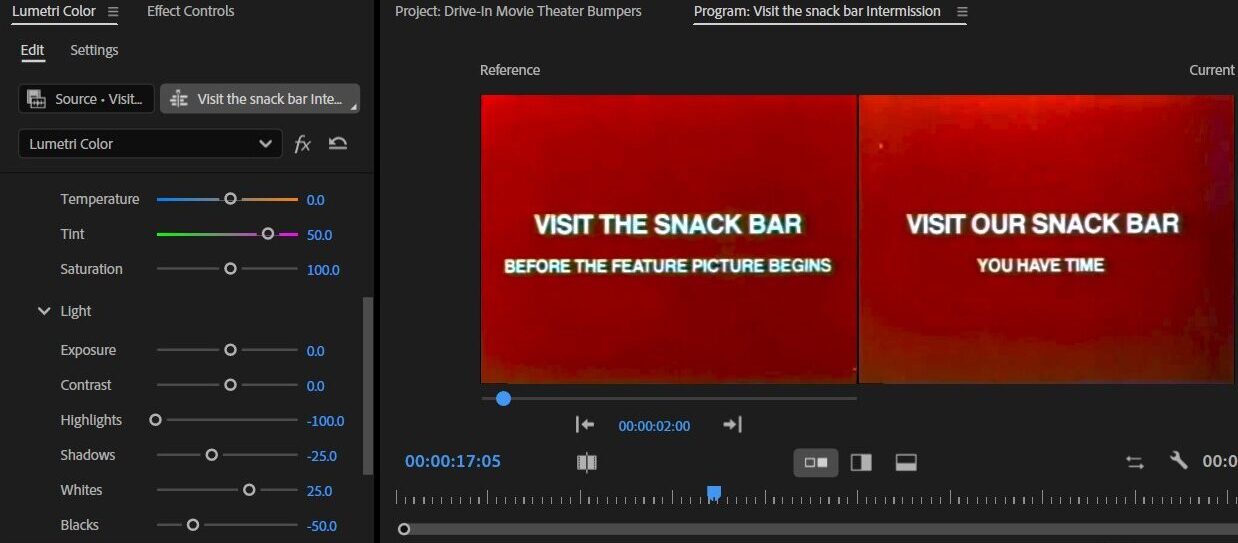The height and width of the screenshot is (543, 1238).
Task: Click the Tint value 50.0
Action: click(x=319, y=235)
